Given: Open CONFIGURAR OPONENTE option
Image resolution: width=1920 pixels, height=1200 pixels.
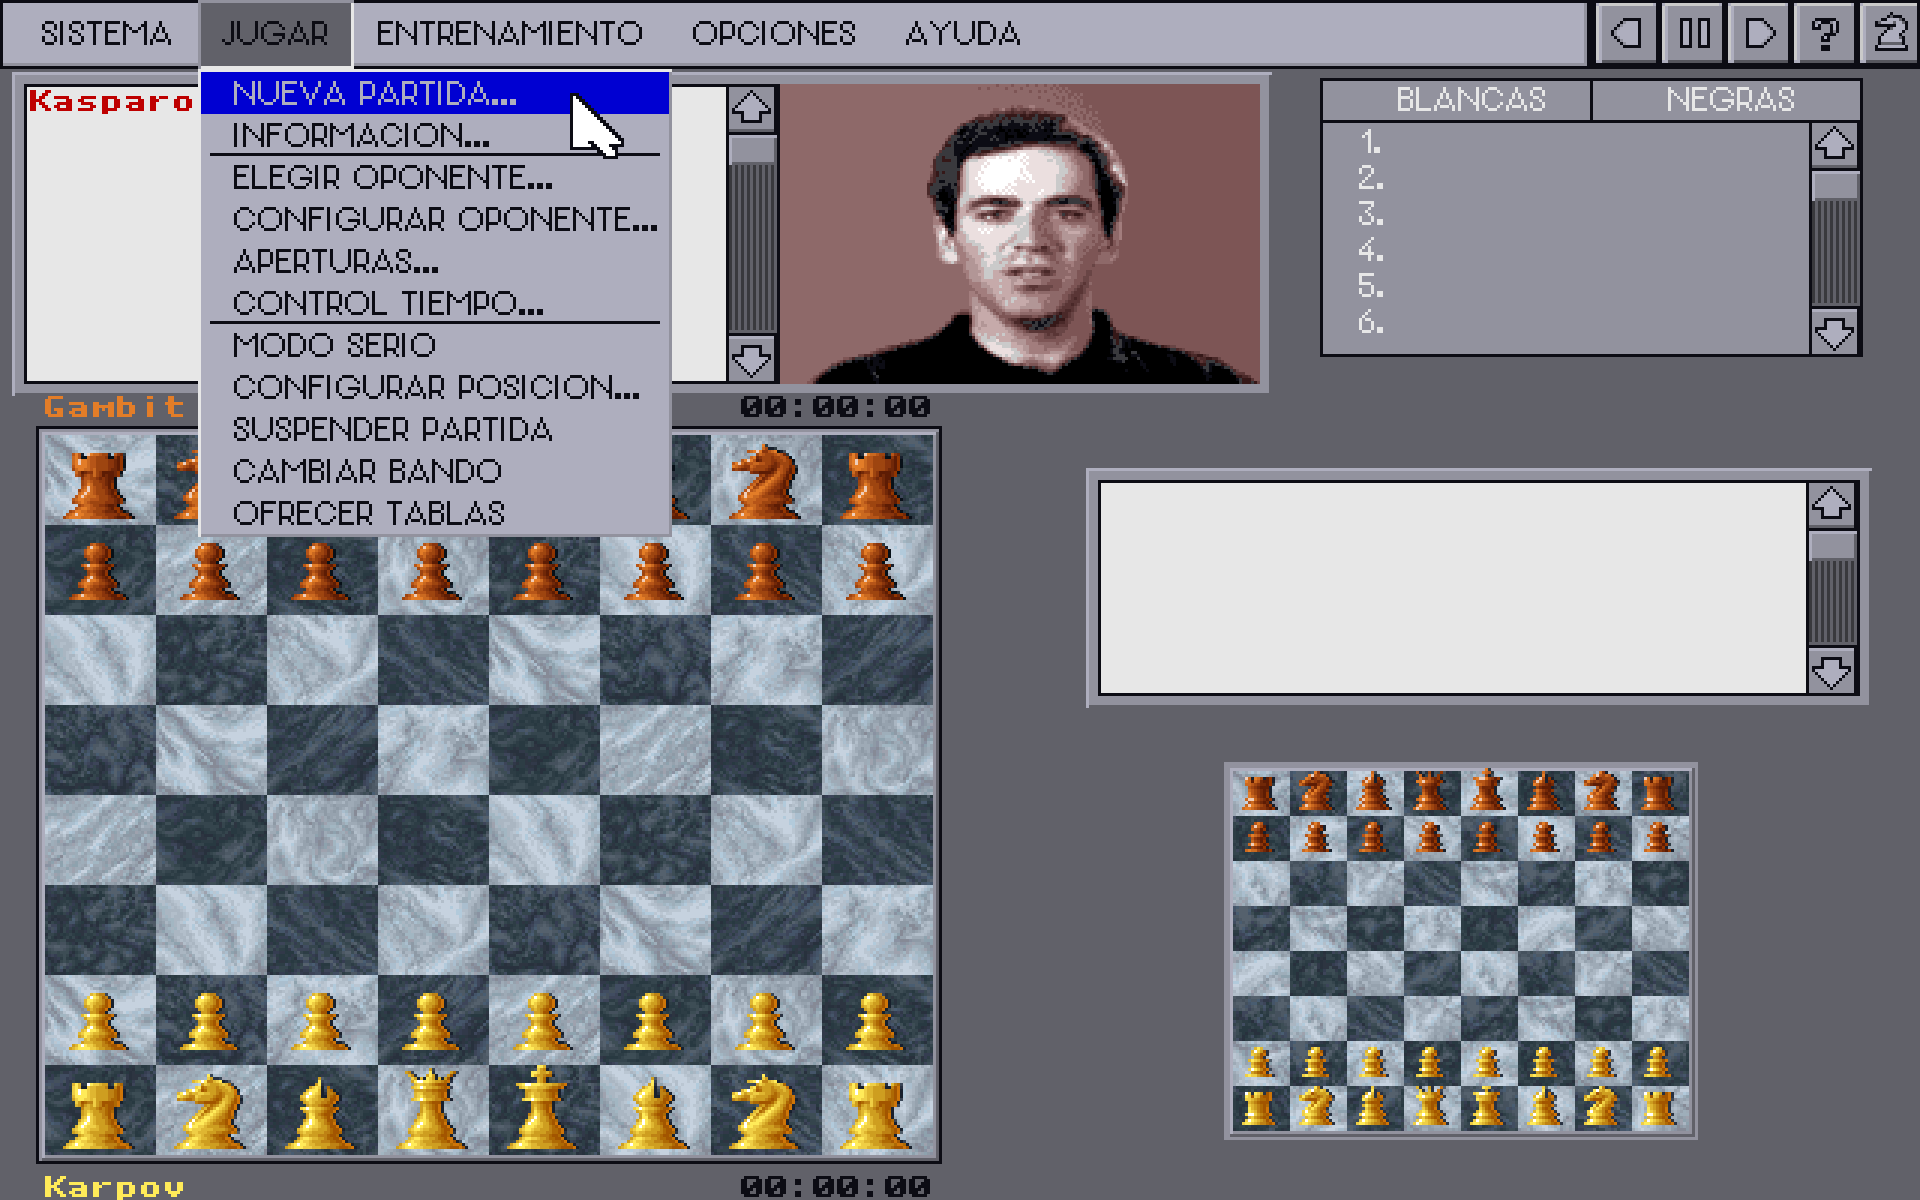Looking at the screenshot, I should pyautogui.click(x=435, y=220).
